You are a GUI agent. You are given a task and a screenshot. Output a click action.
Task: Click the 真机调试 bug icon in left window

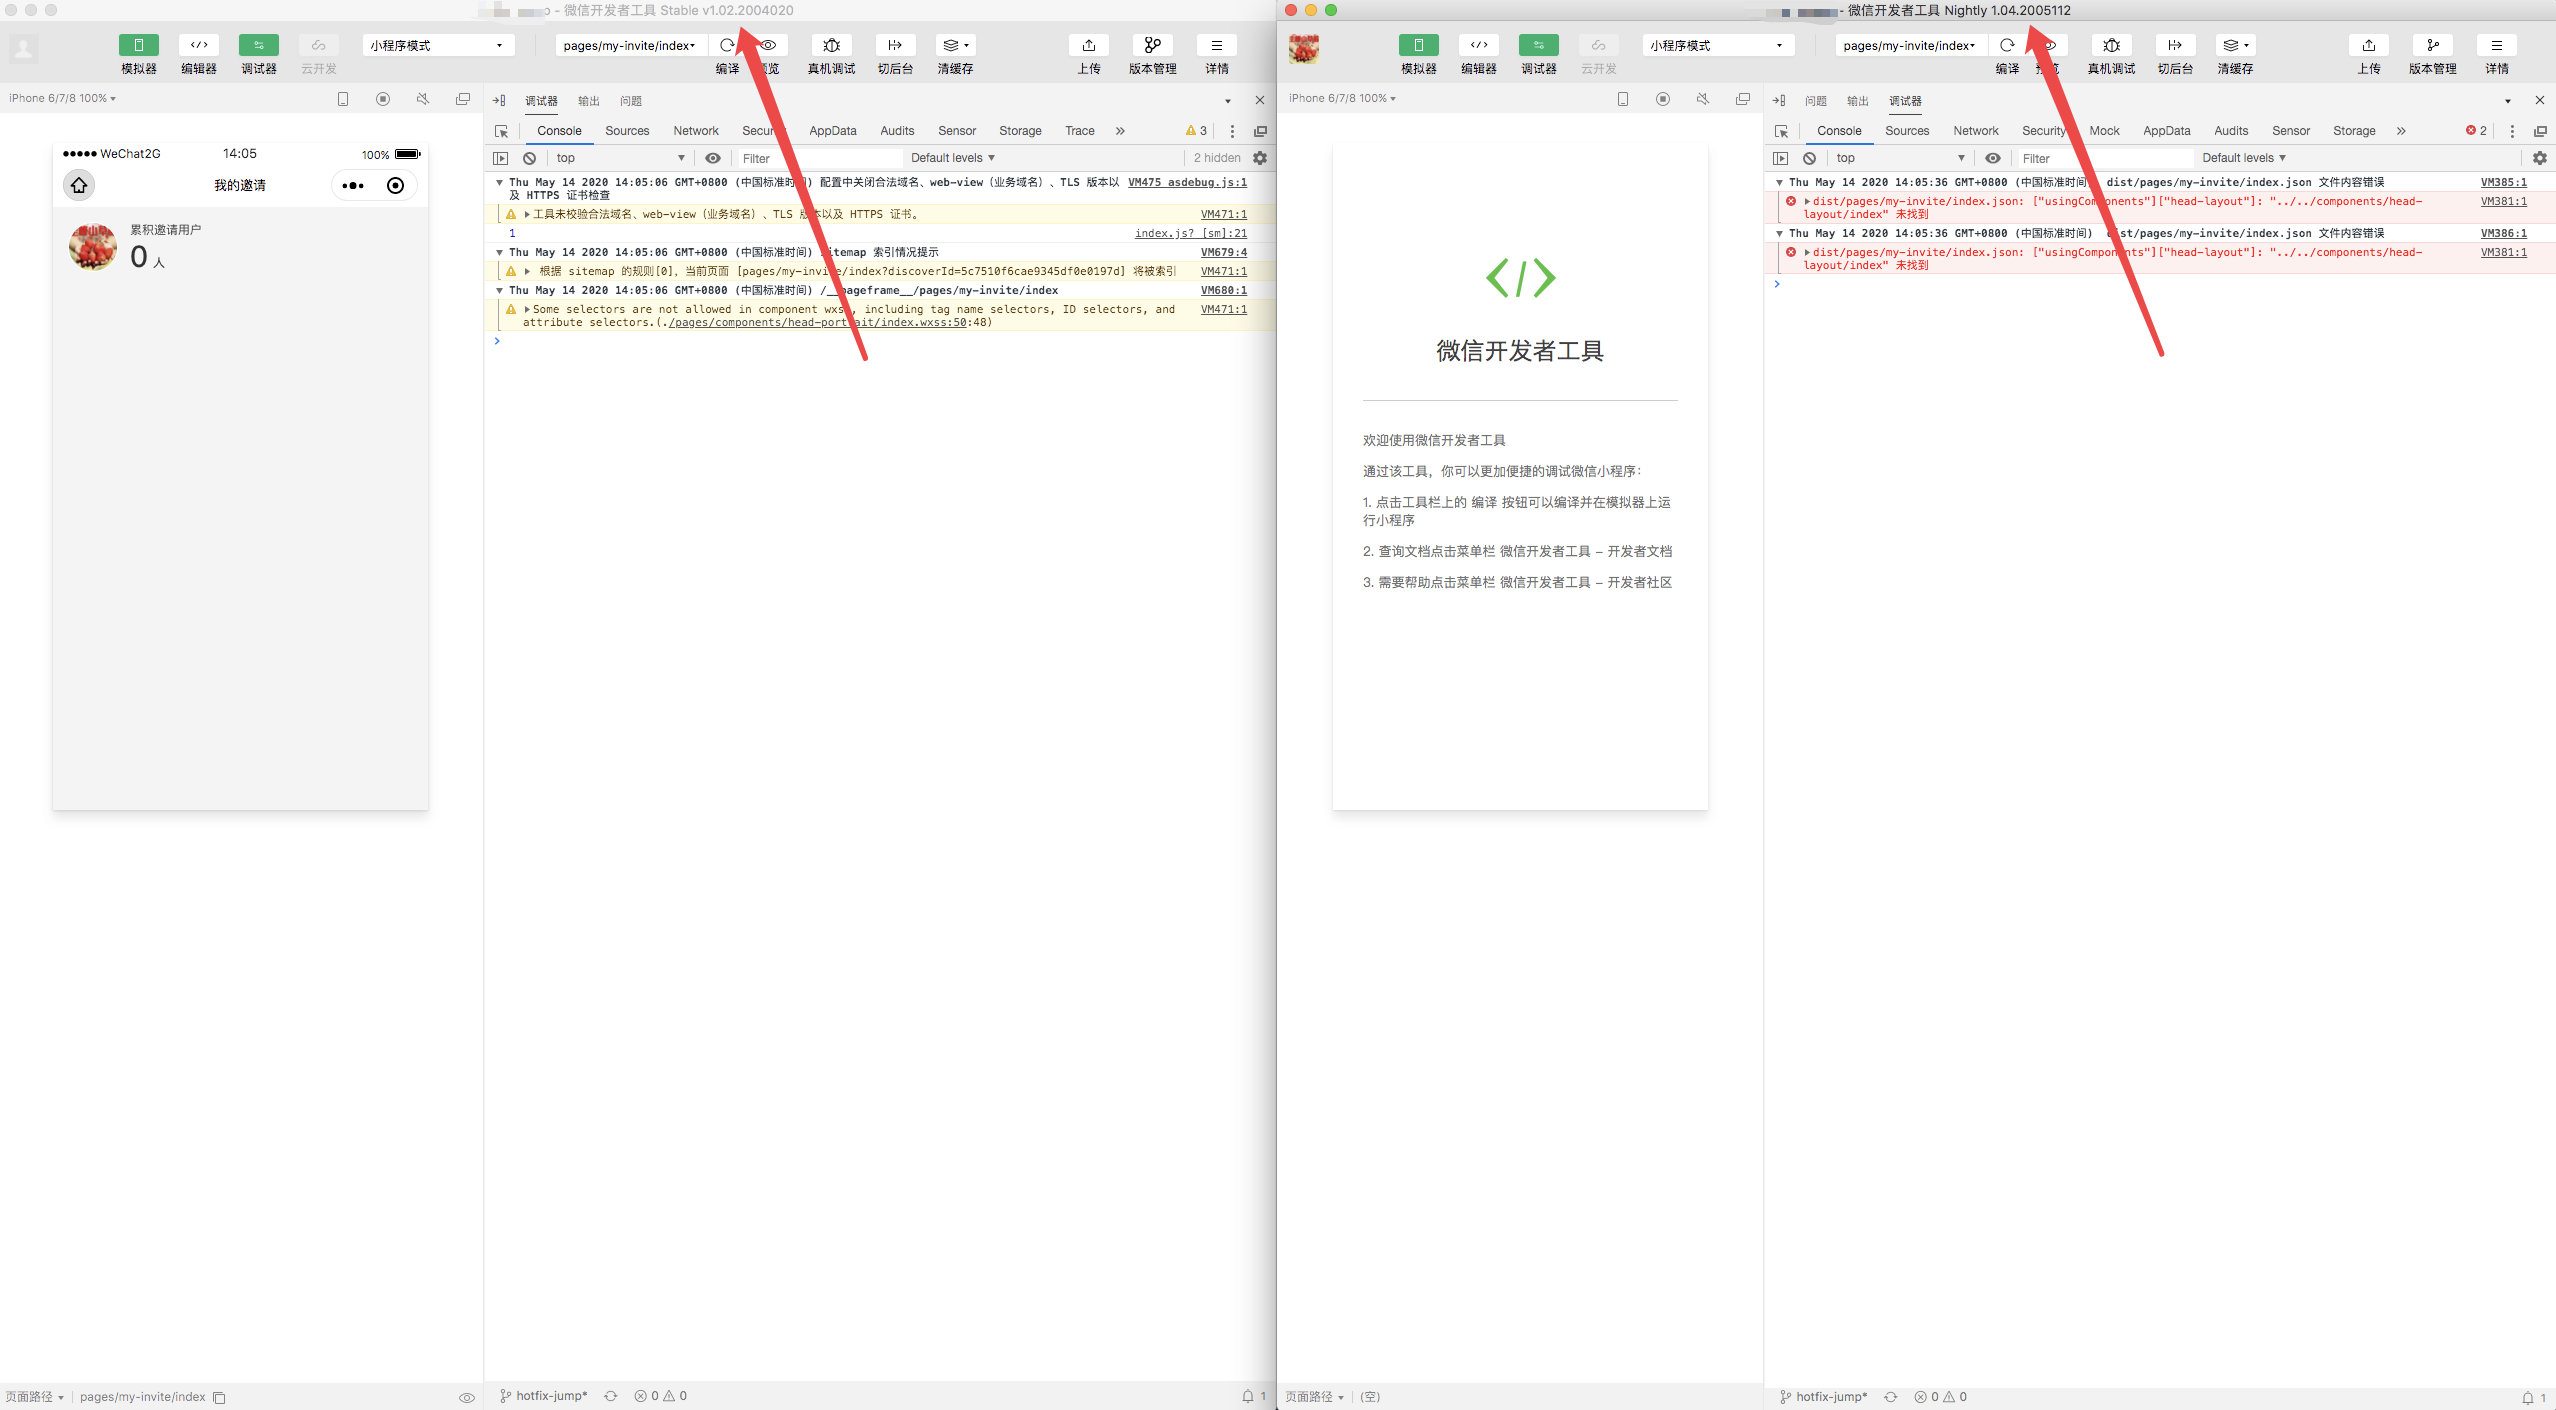831,46
